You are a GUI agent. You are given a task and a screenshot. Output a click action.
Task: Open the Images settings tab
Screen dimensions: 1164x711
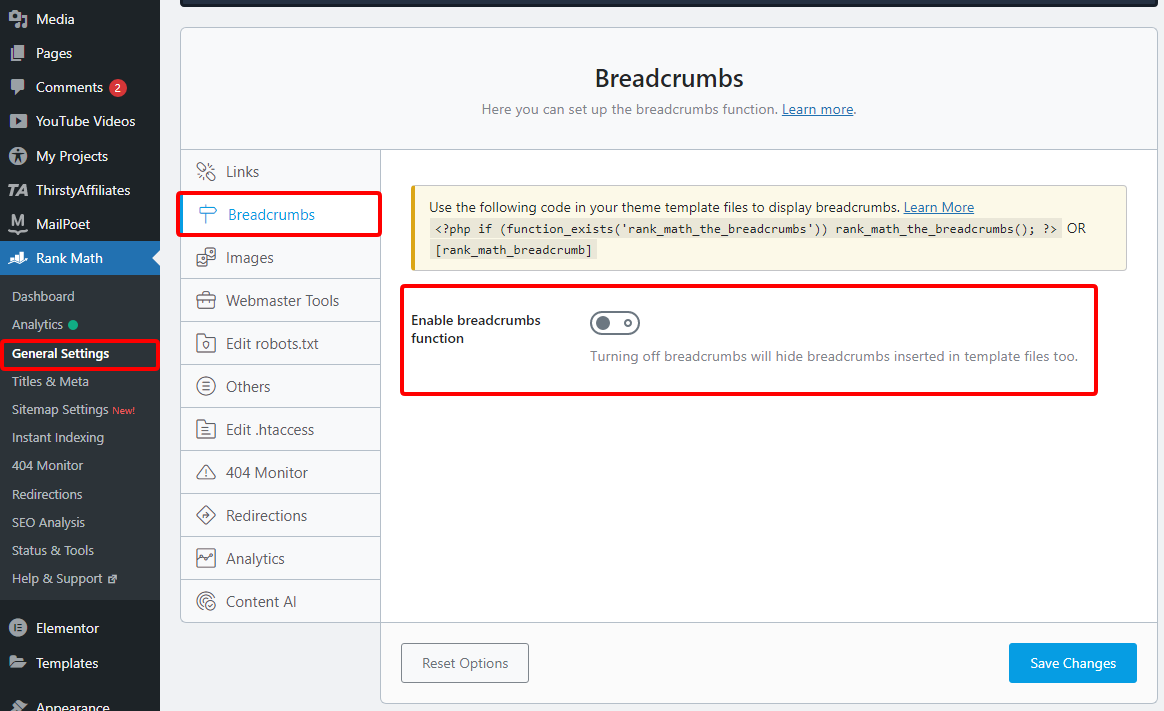[281, 258]
